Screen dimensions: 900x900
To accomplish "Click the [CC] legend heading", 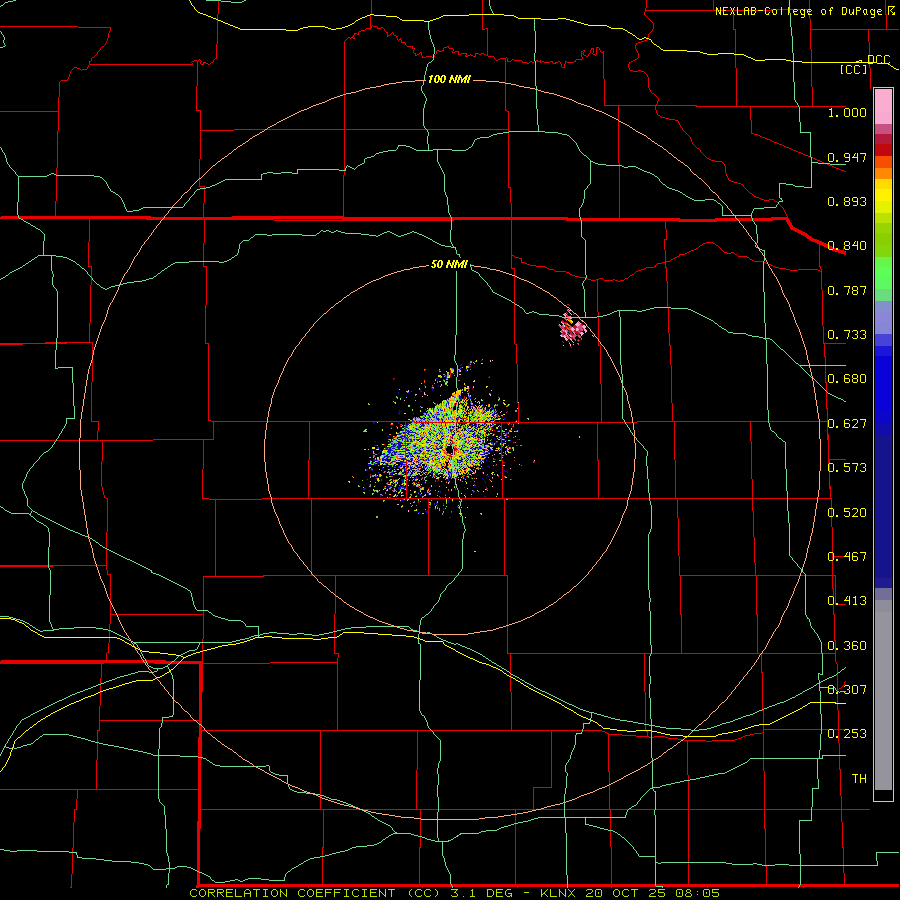I will (x=854, y=69).
